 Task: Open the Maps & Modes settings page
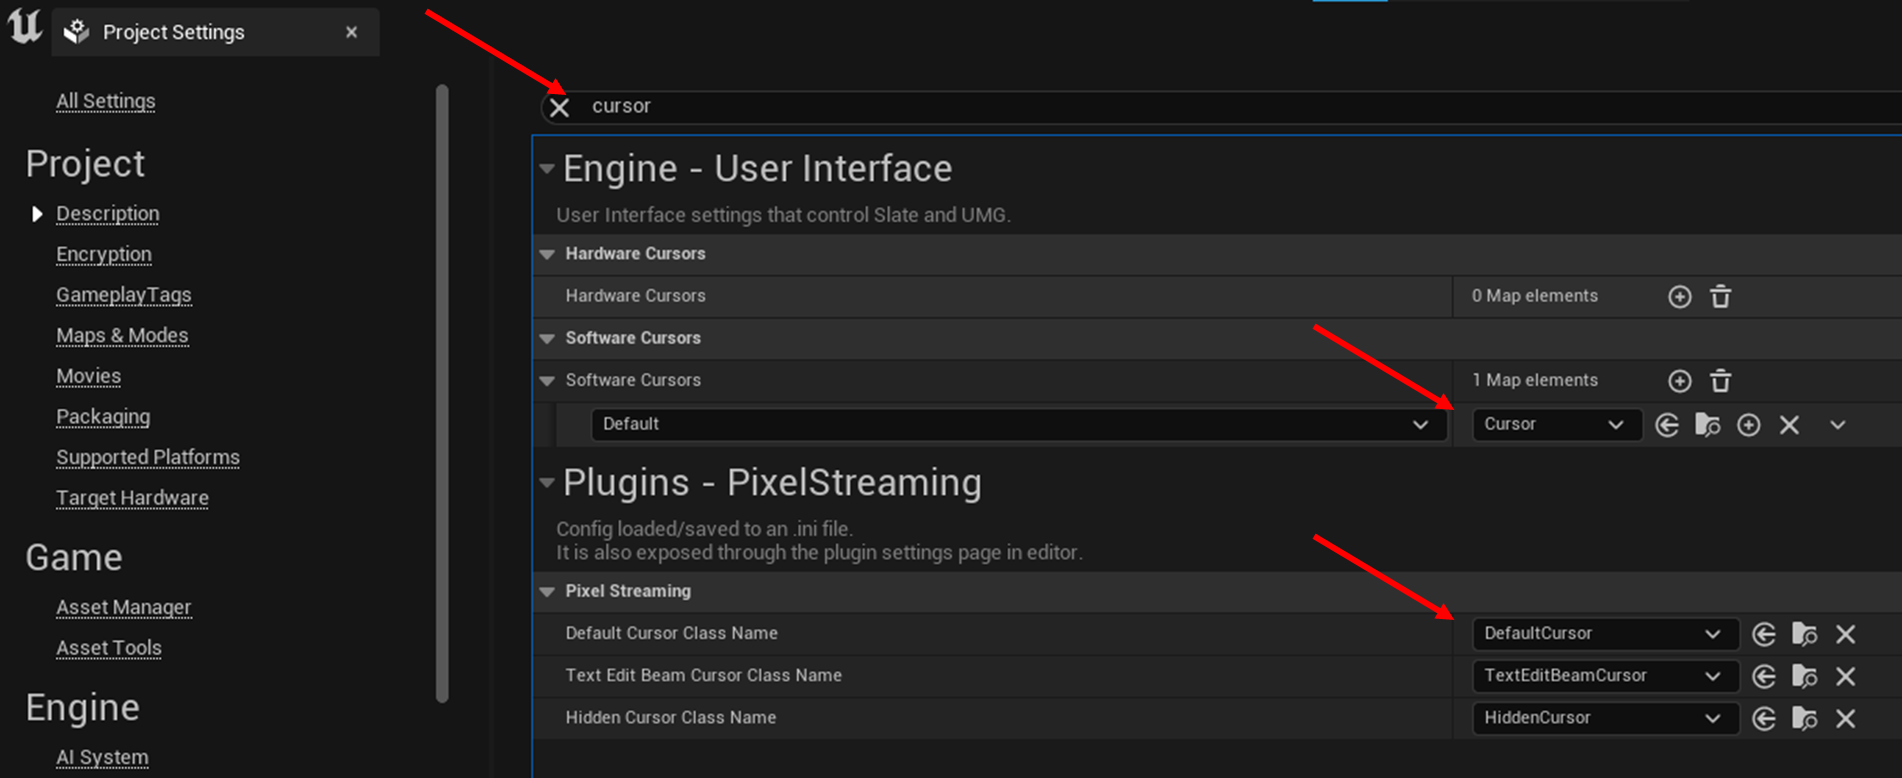coord(122,335)
